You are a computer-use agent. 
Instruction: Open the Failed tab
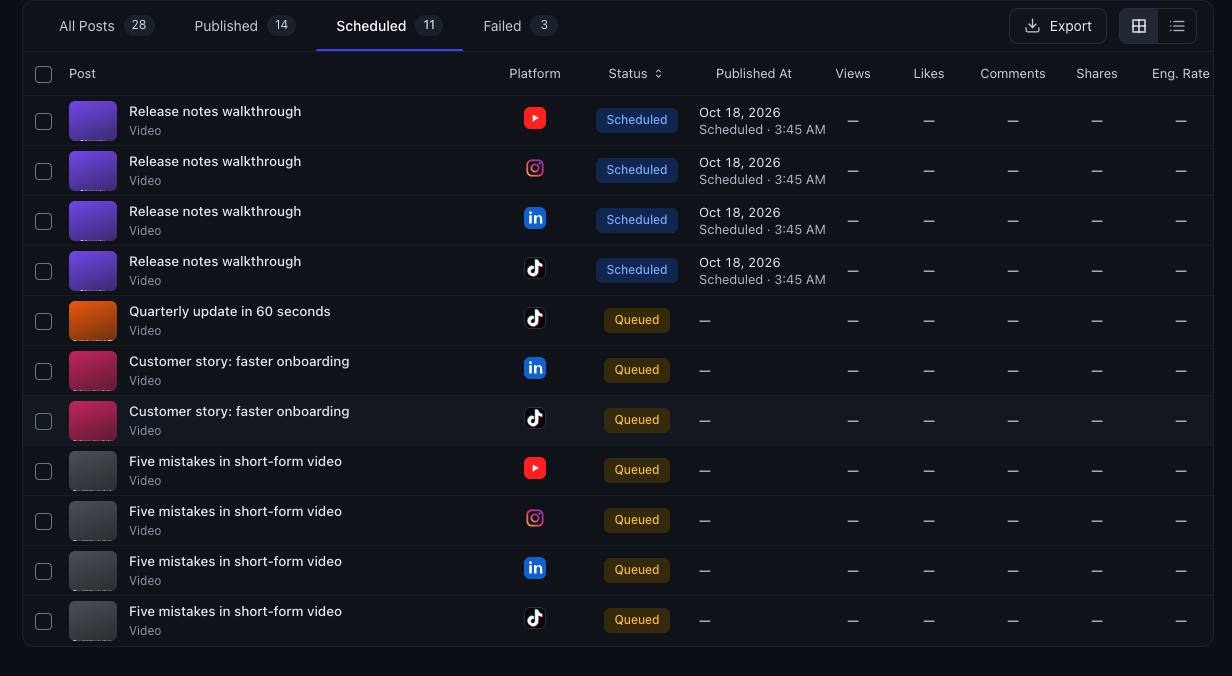[x=520, y=26]
